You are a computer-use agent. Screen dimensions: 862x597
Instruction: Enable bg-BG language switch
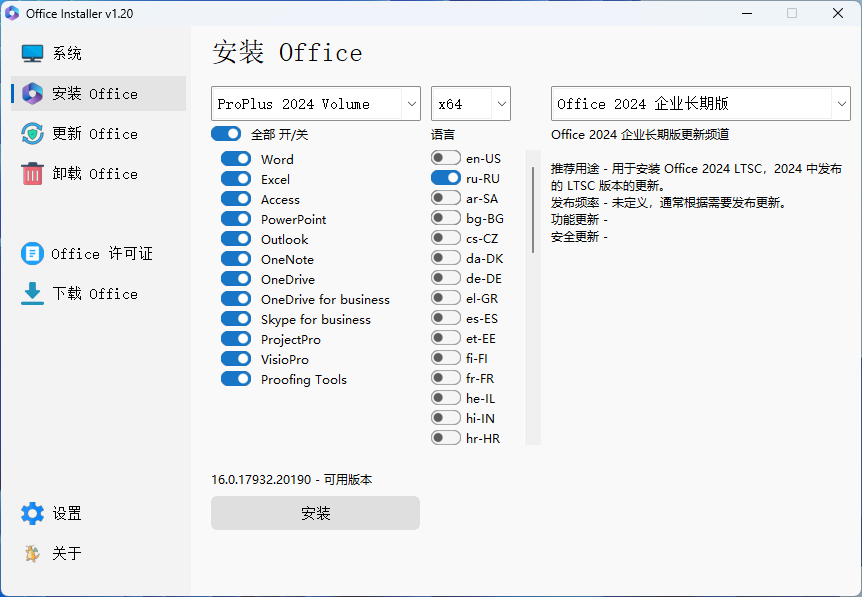[446, 218]
